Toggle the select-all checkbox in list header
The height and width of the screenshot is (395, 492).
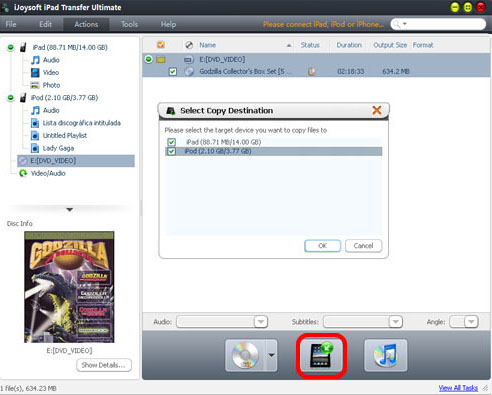[161, 45]
